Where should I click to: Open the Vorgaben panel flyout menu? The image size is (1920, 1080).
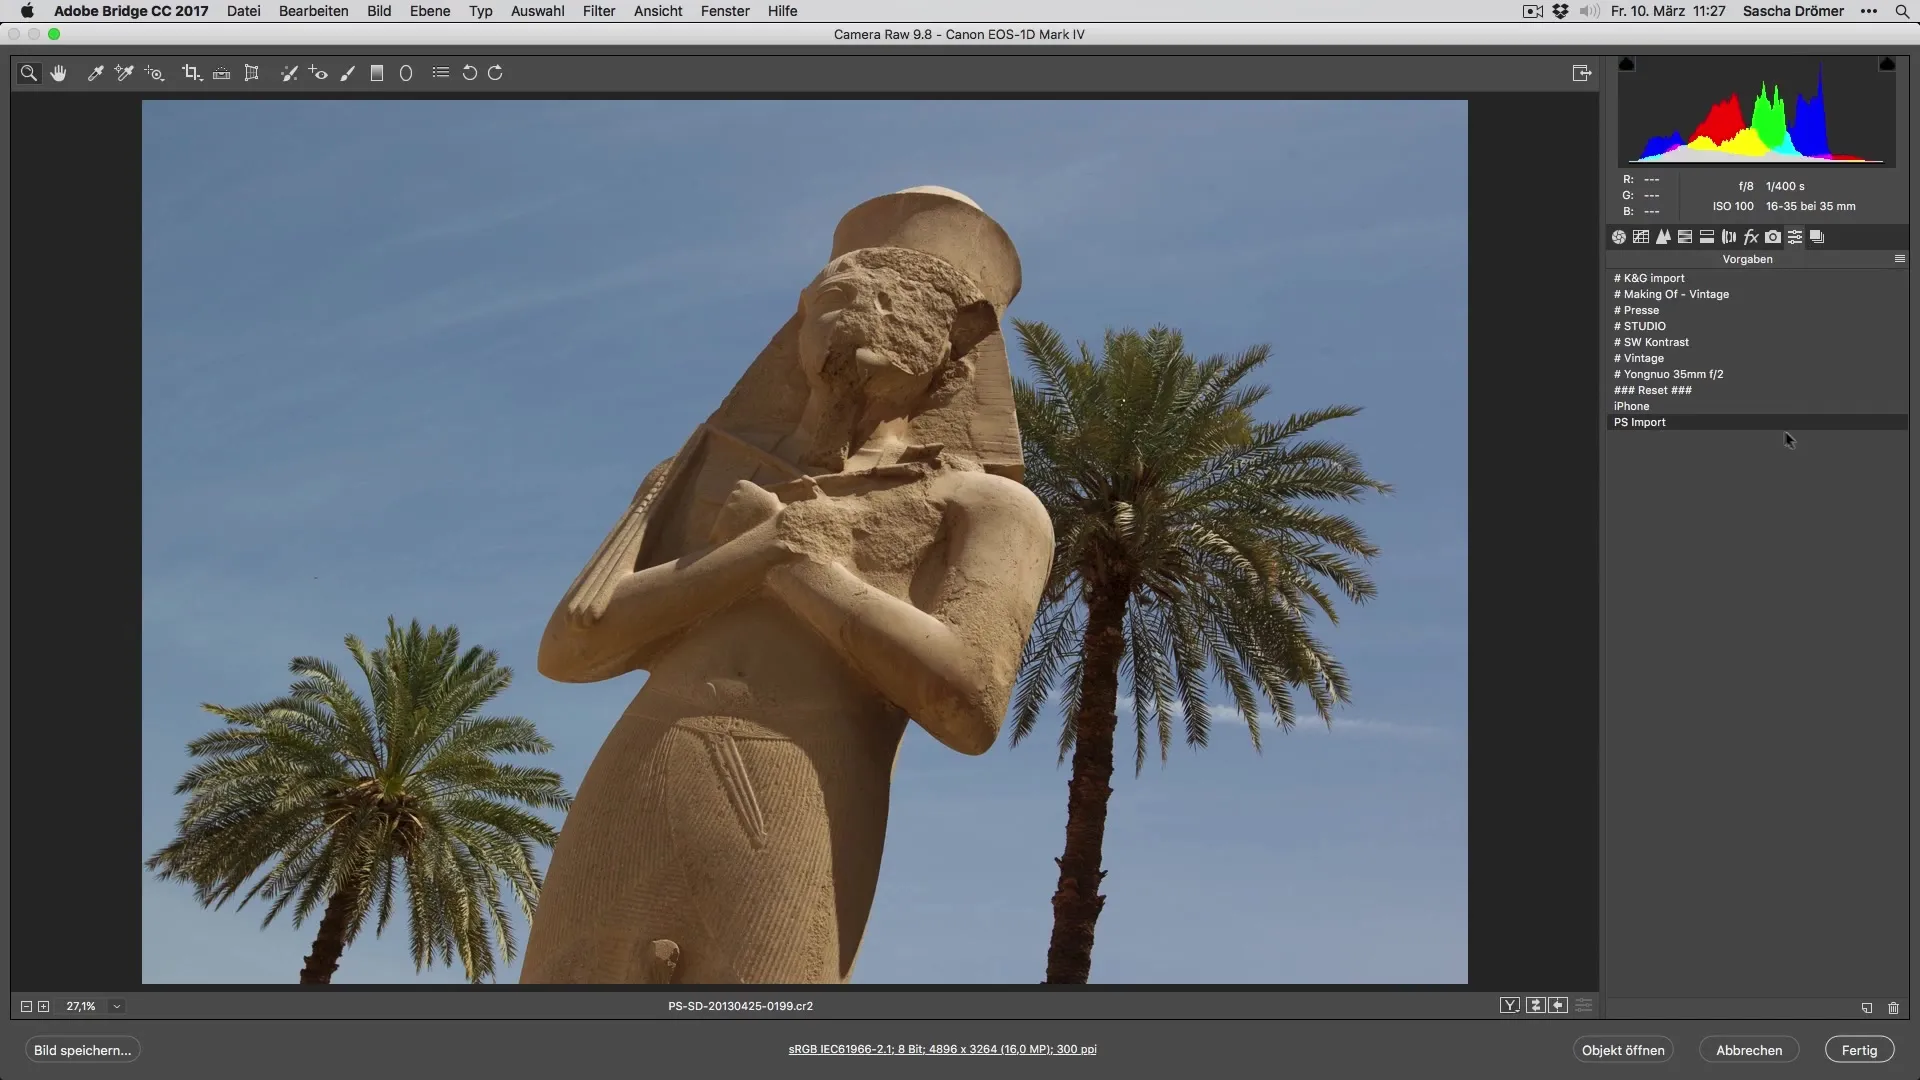(1900, 259)
